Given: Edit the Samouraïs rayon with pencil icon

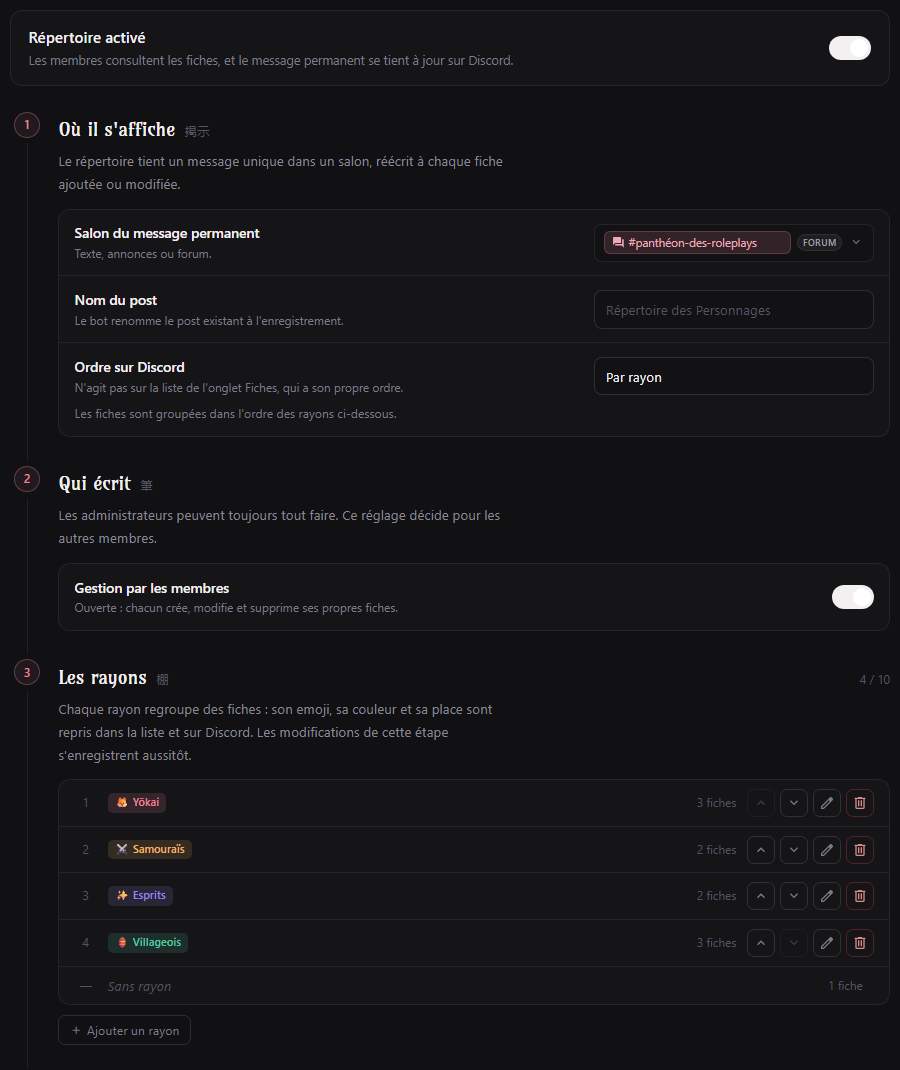Looking at the screenshot, I should pyautogui.click(x=827, y=850).
